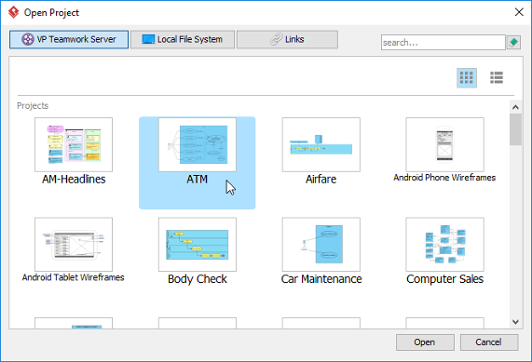
Task: Select Android Tablet Wireframes project thumbnail
Action: point(74,244)
